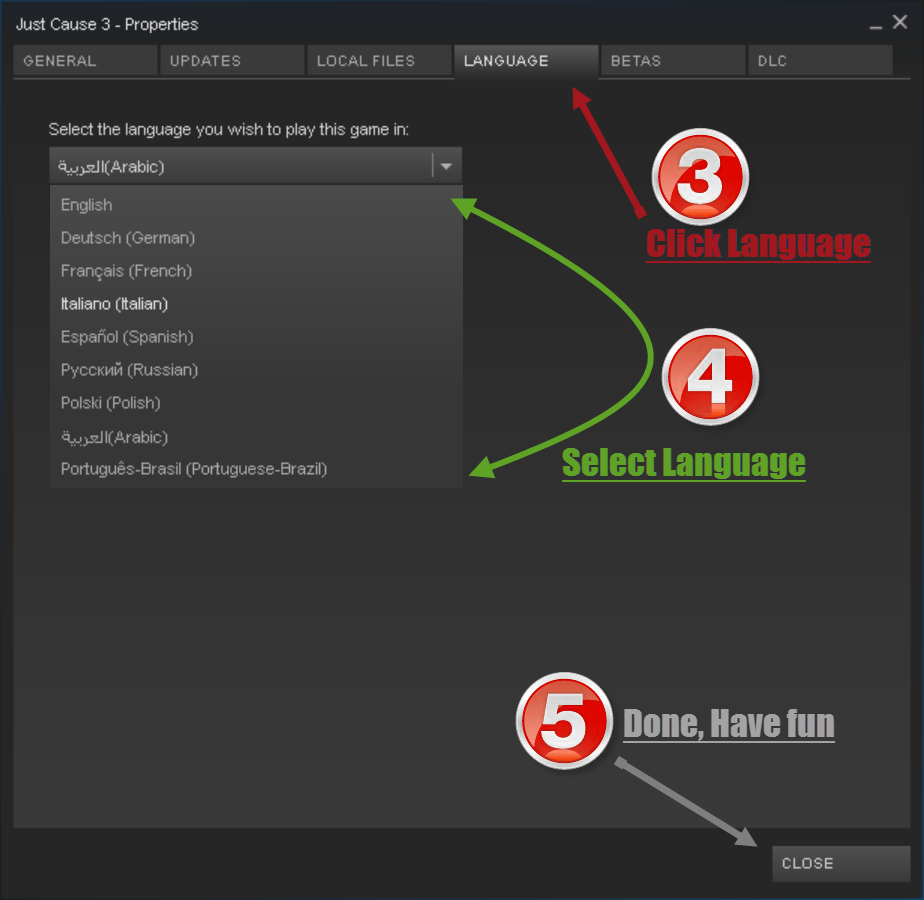Select Español (Spanish) language
Viewport: 924px width, 900px height.
[256, 337]
